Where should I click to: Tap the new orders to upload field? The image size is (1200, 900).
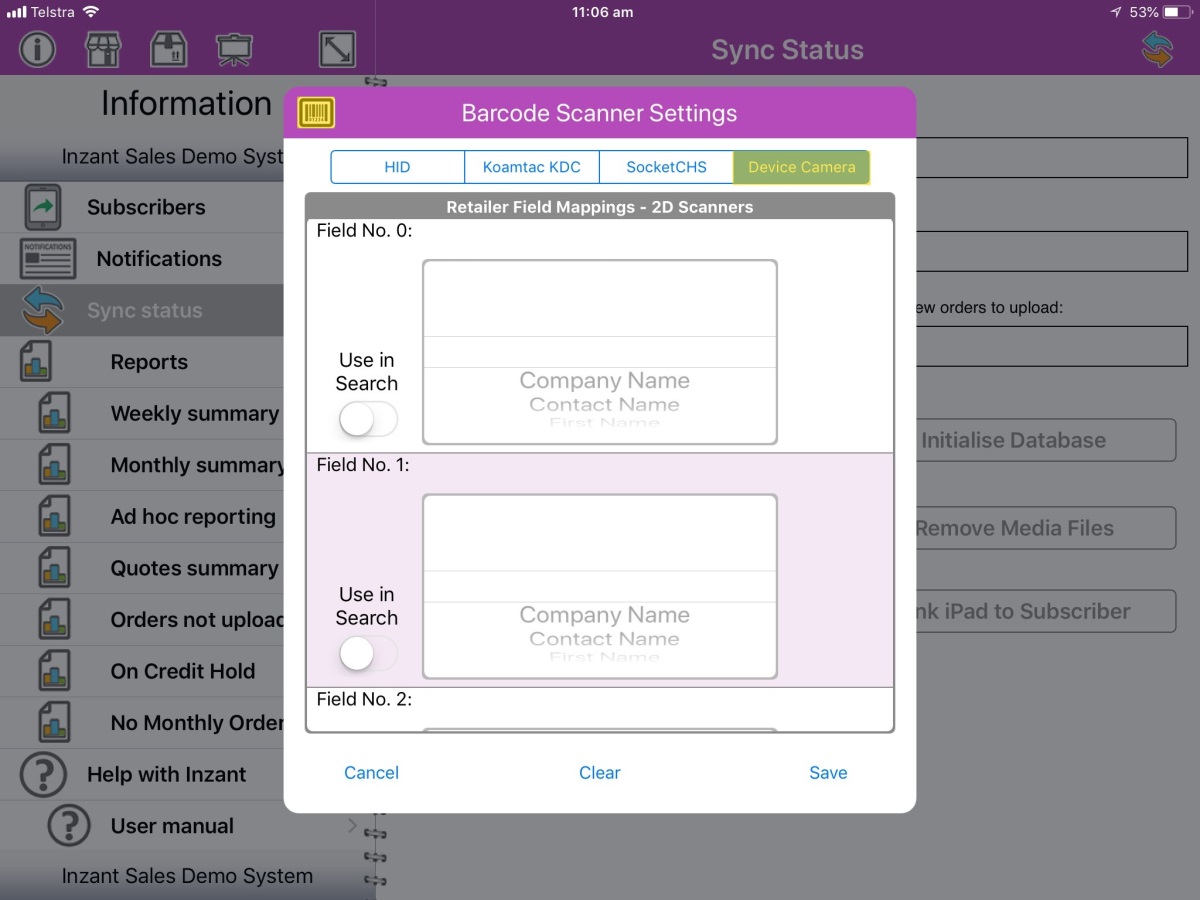(x=1050, y=346)
